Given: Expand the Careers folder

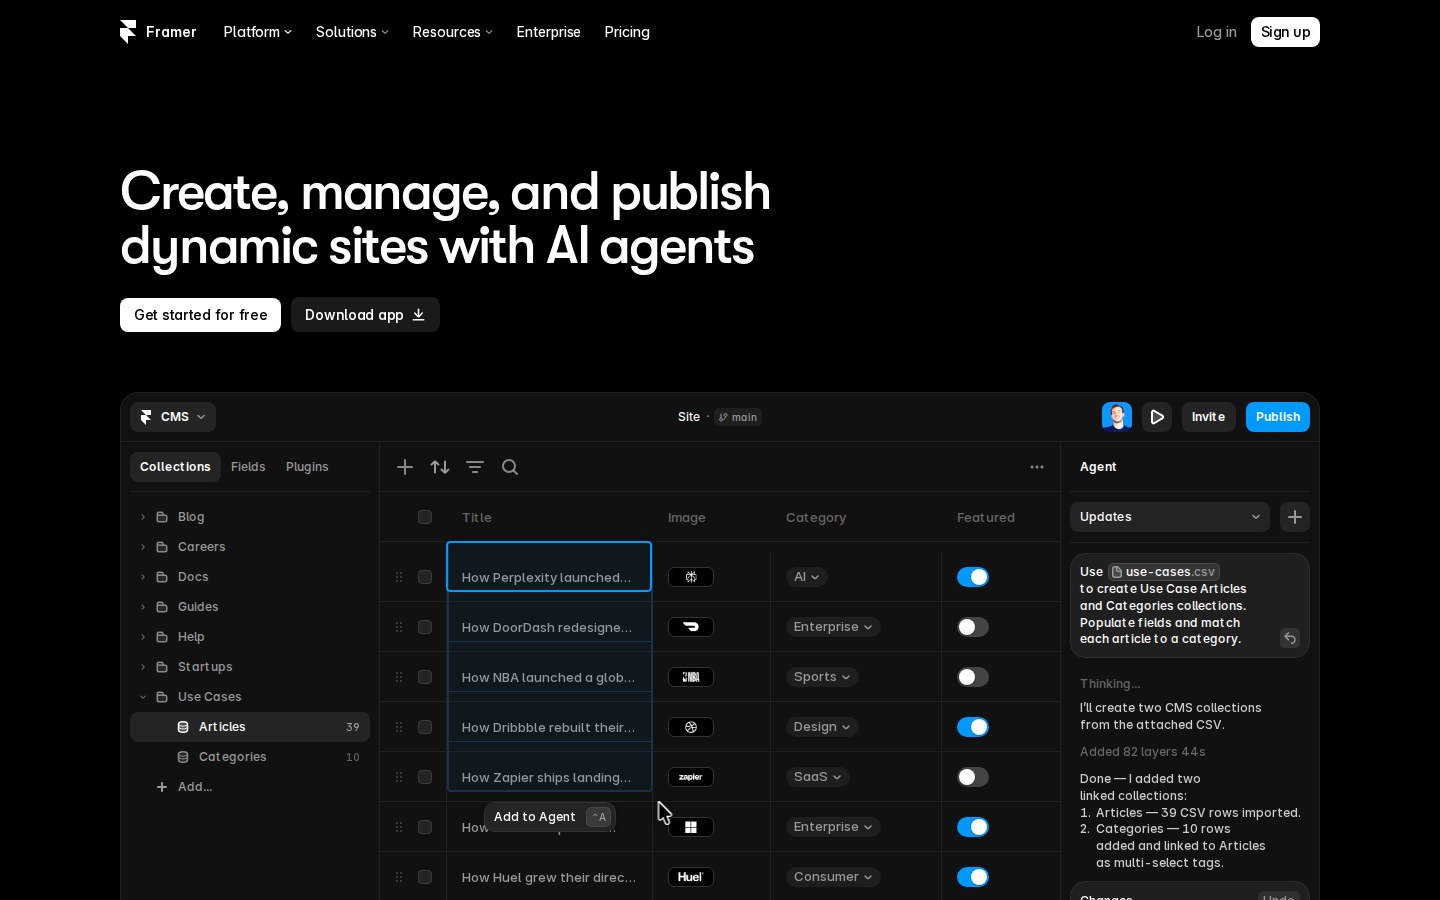Looking at the screenshot, I should [143, 547].
